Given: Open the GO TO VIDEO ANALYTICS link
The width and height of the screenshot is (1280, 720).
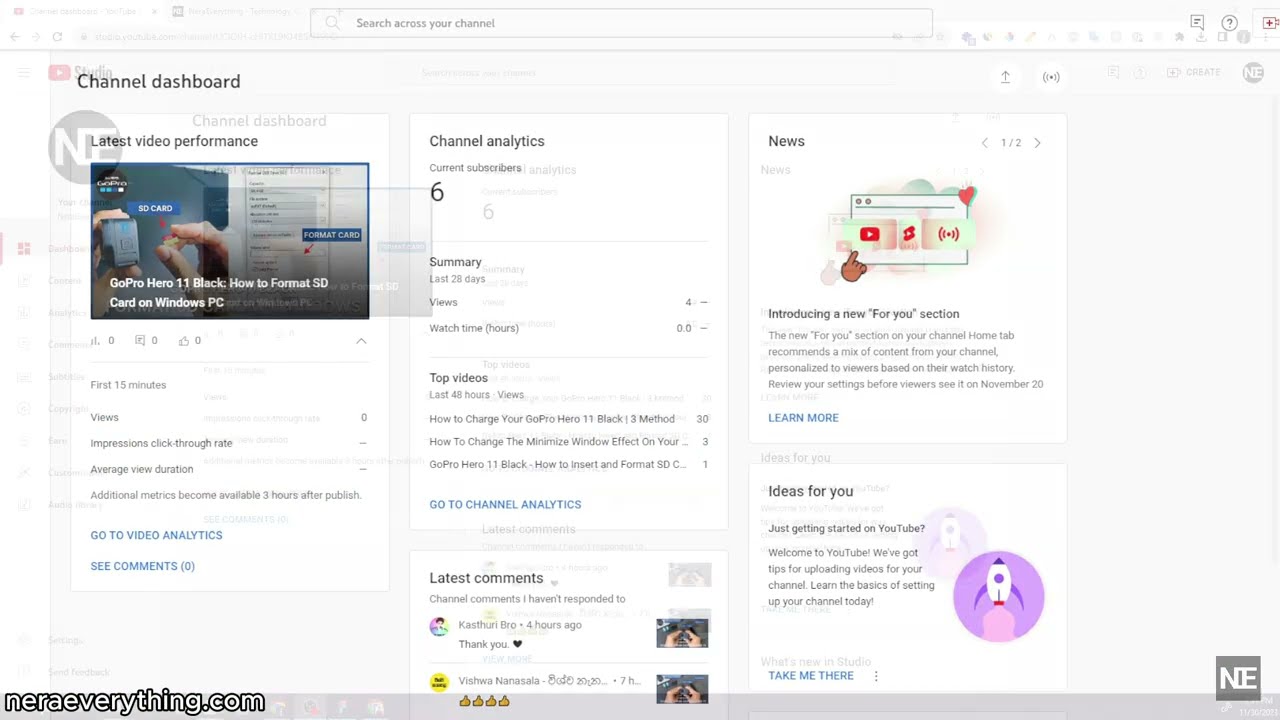Looking at the screenshot, I should click(x=157, y=535).
